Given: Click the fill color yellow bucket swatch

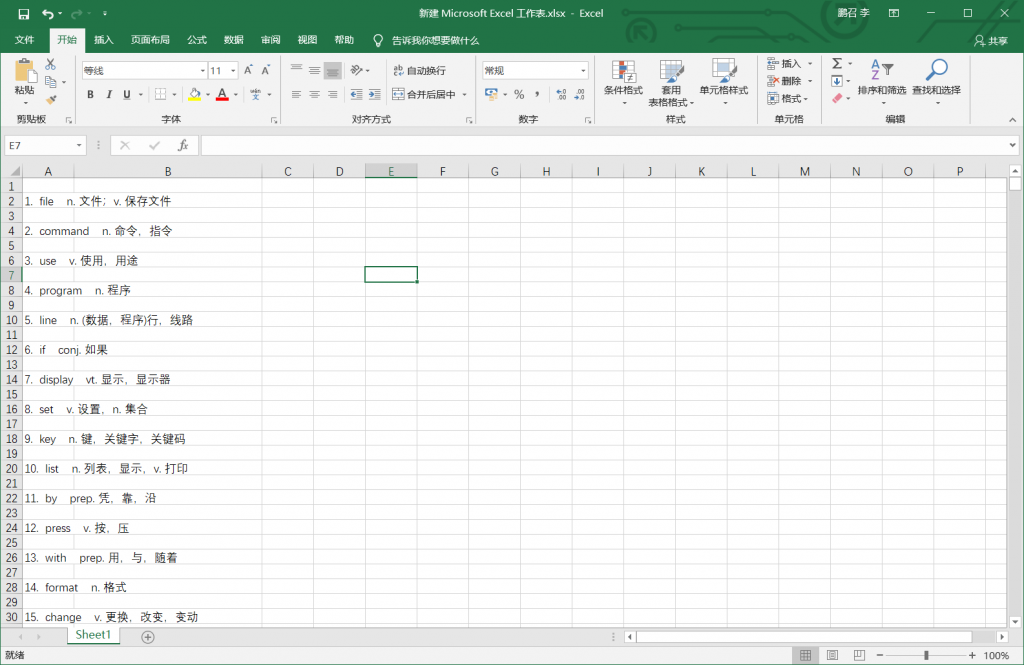Looking at the screenshot, I should click(x=194, y=95).
